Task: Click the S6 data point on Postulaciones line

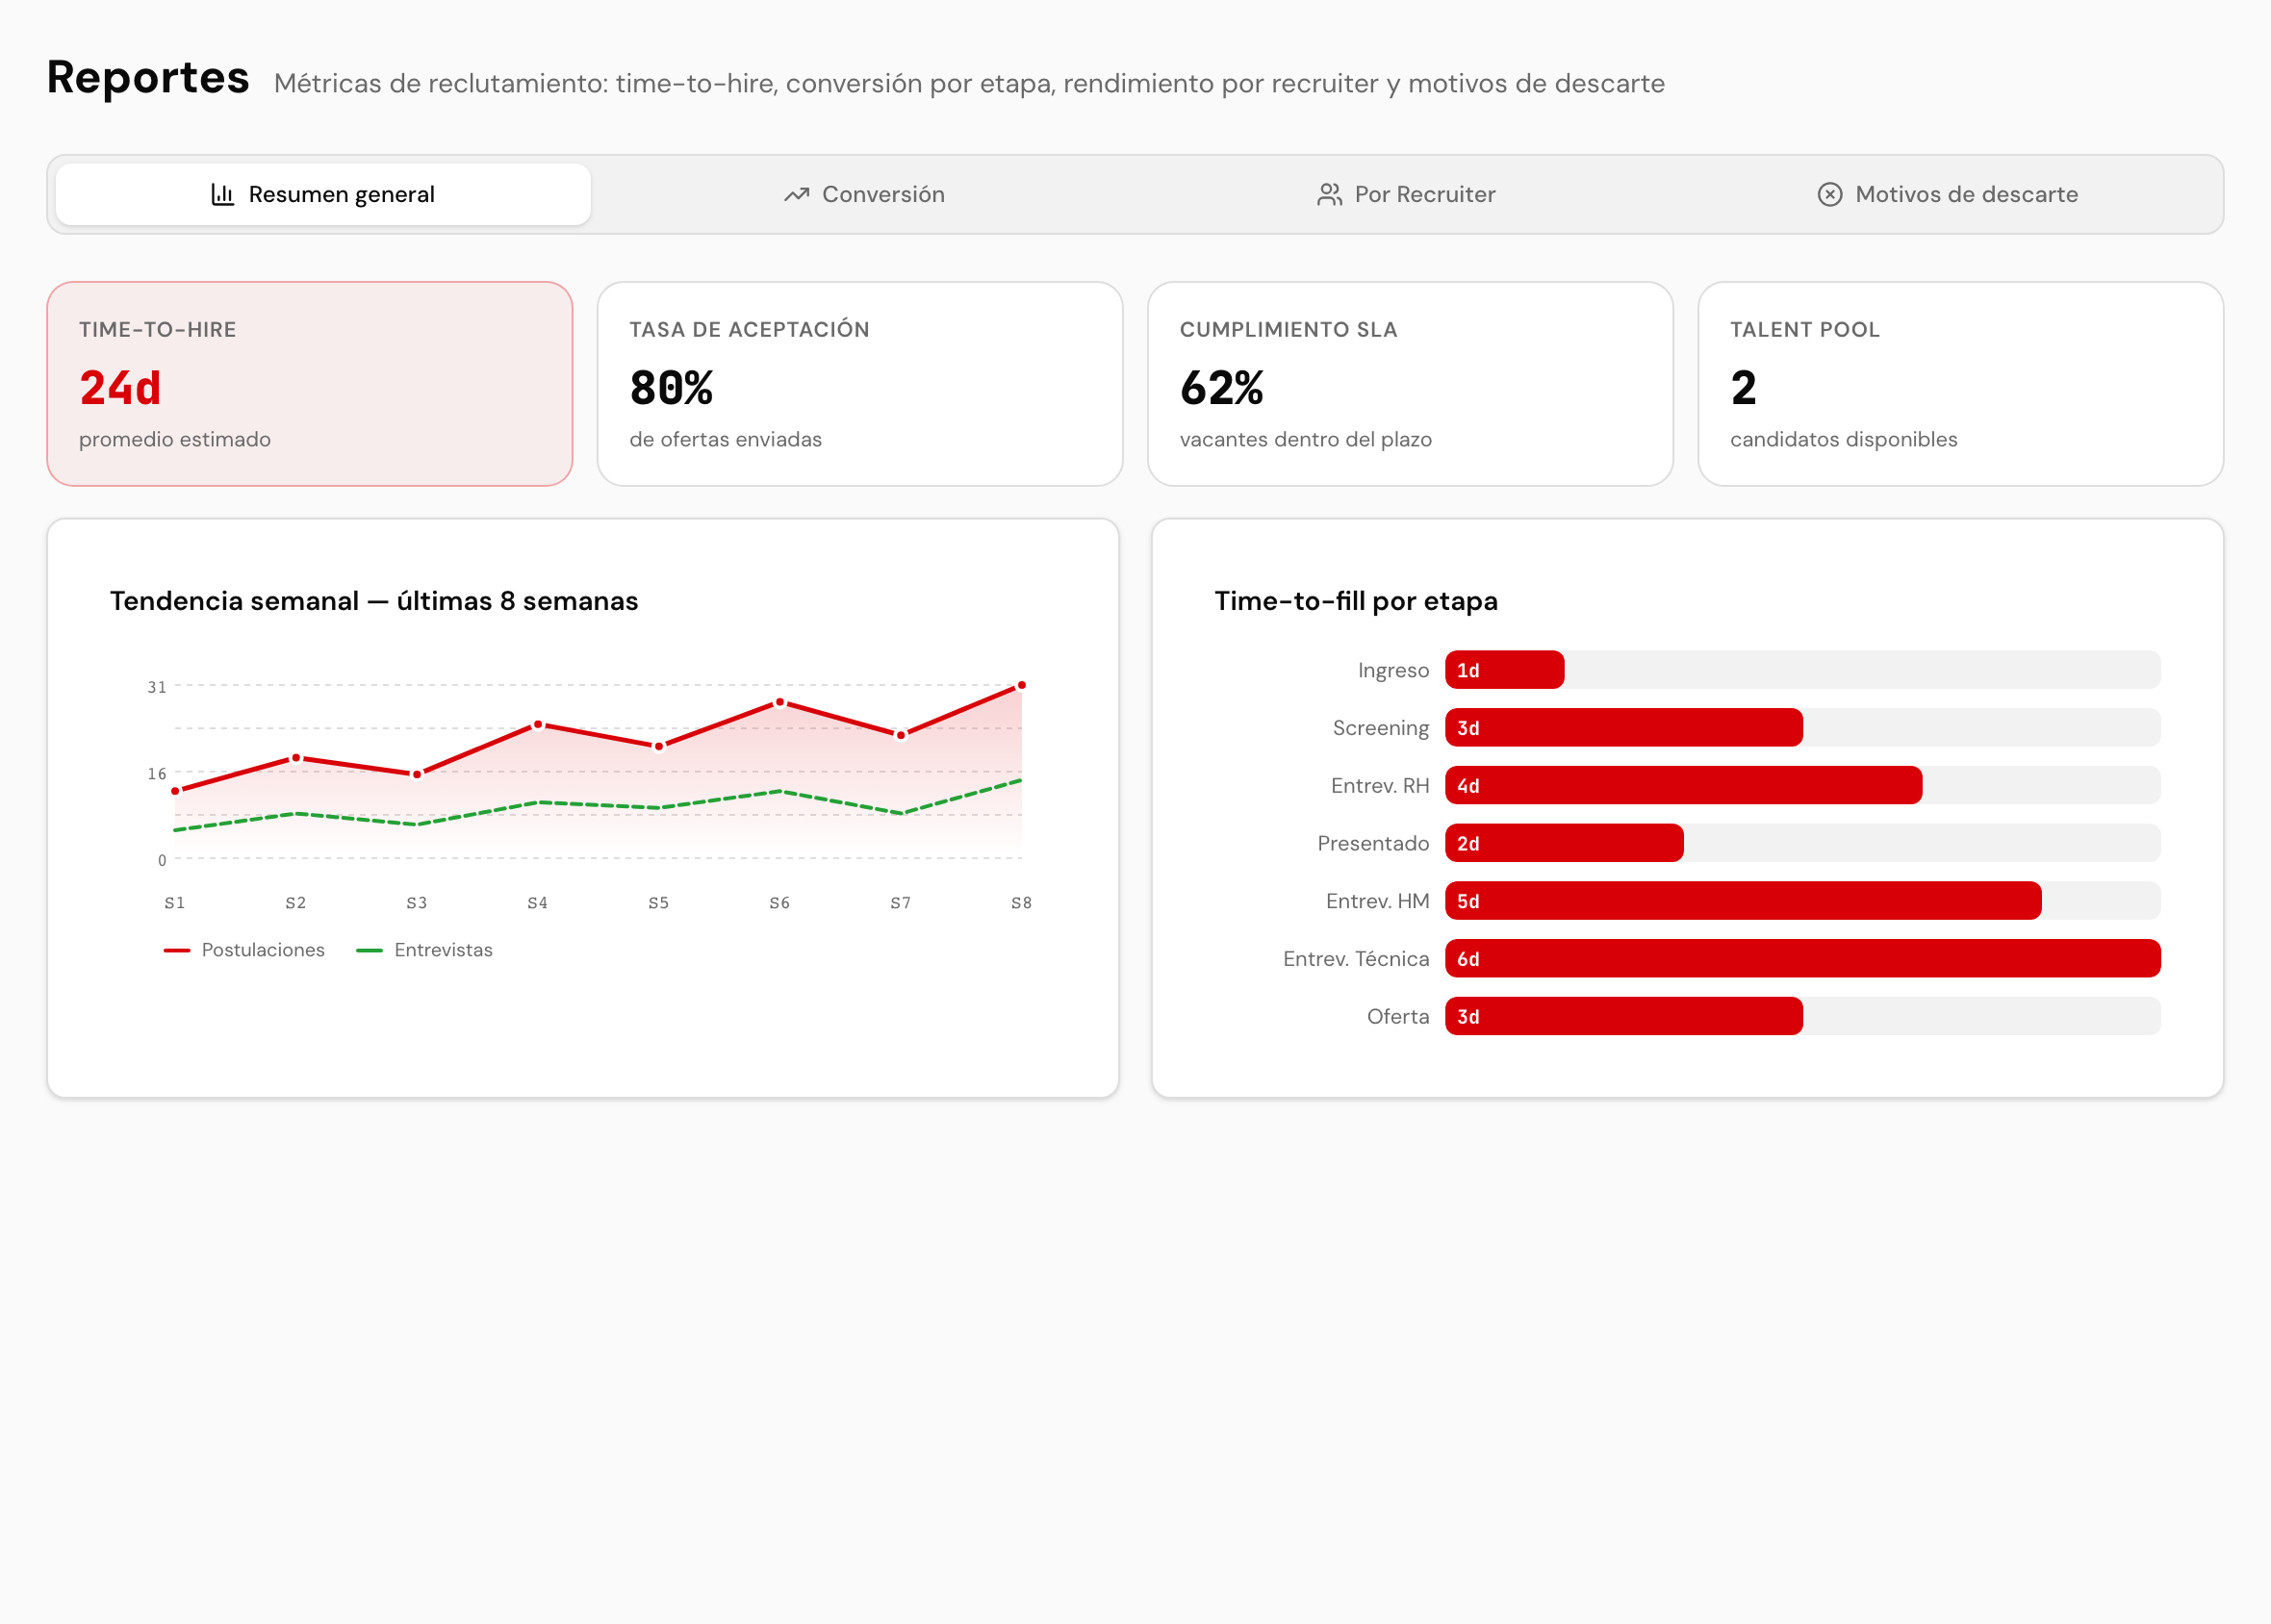Action: 780,703
